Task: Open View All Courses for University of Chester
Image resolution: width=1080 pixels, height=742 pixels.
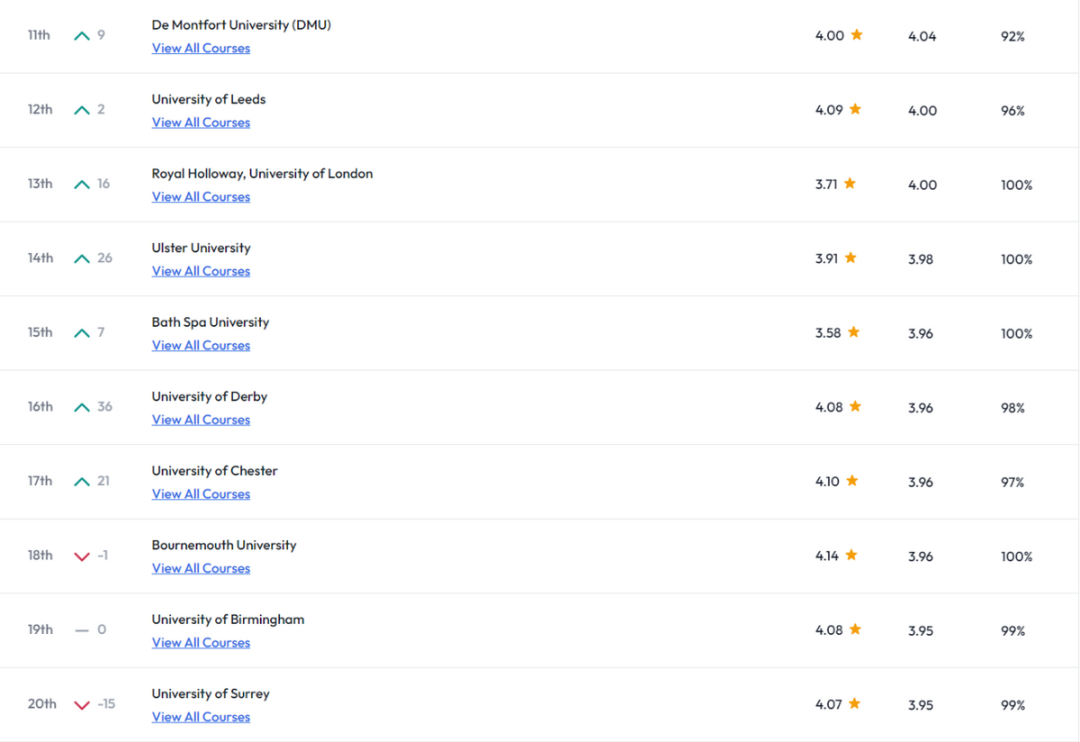Action: 200,495
